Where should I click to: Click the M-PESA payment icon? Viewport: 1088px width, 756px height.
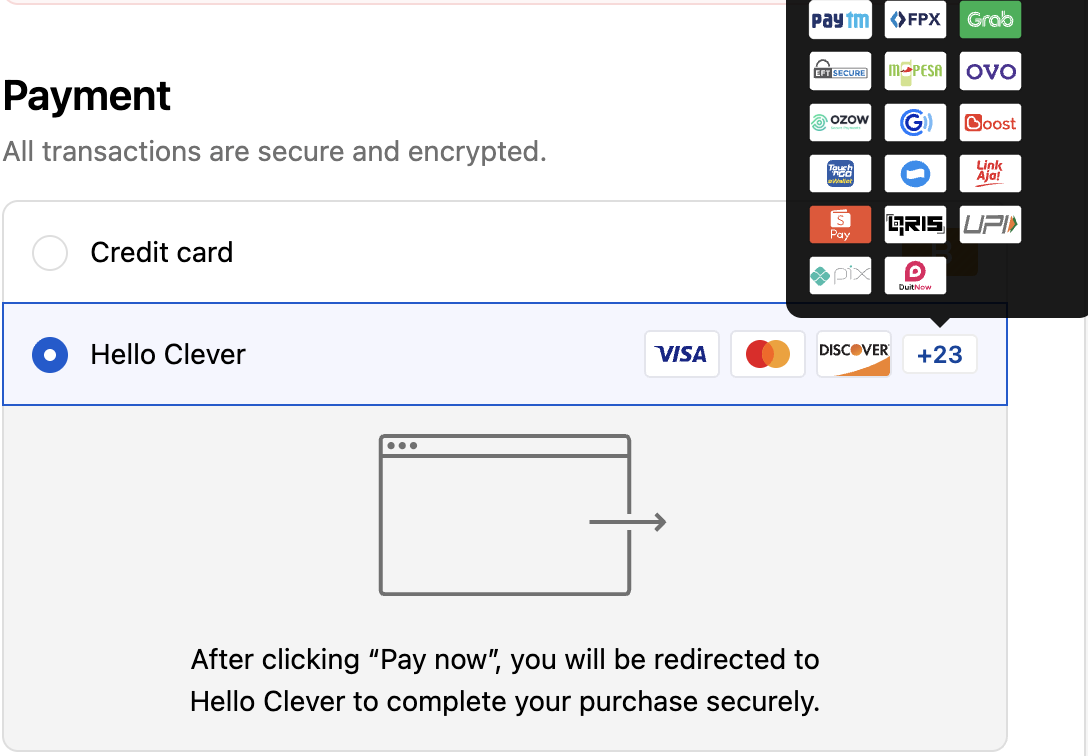915,71
